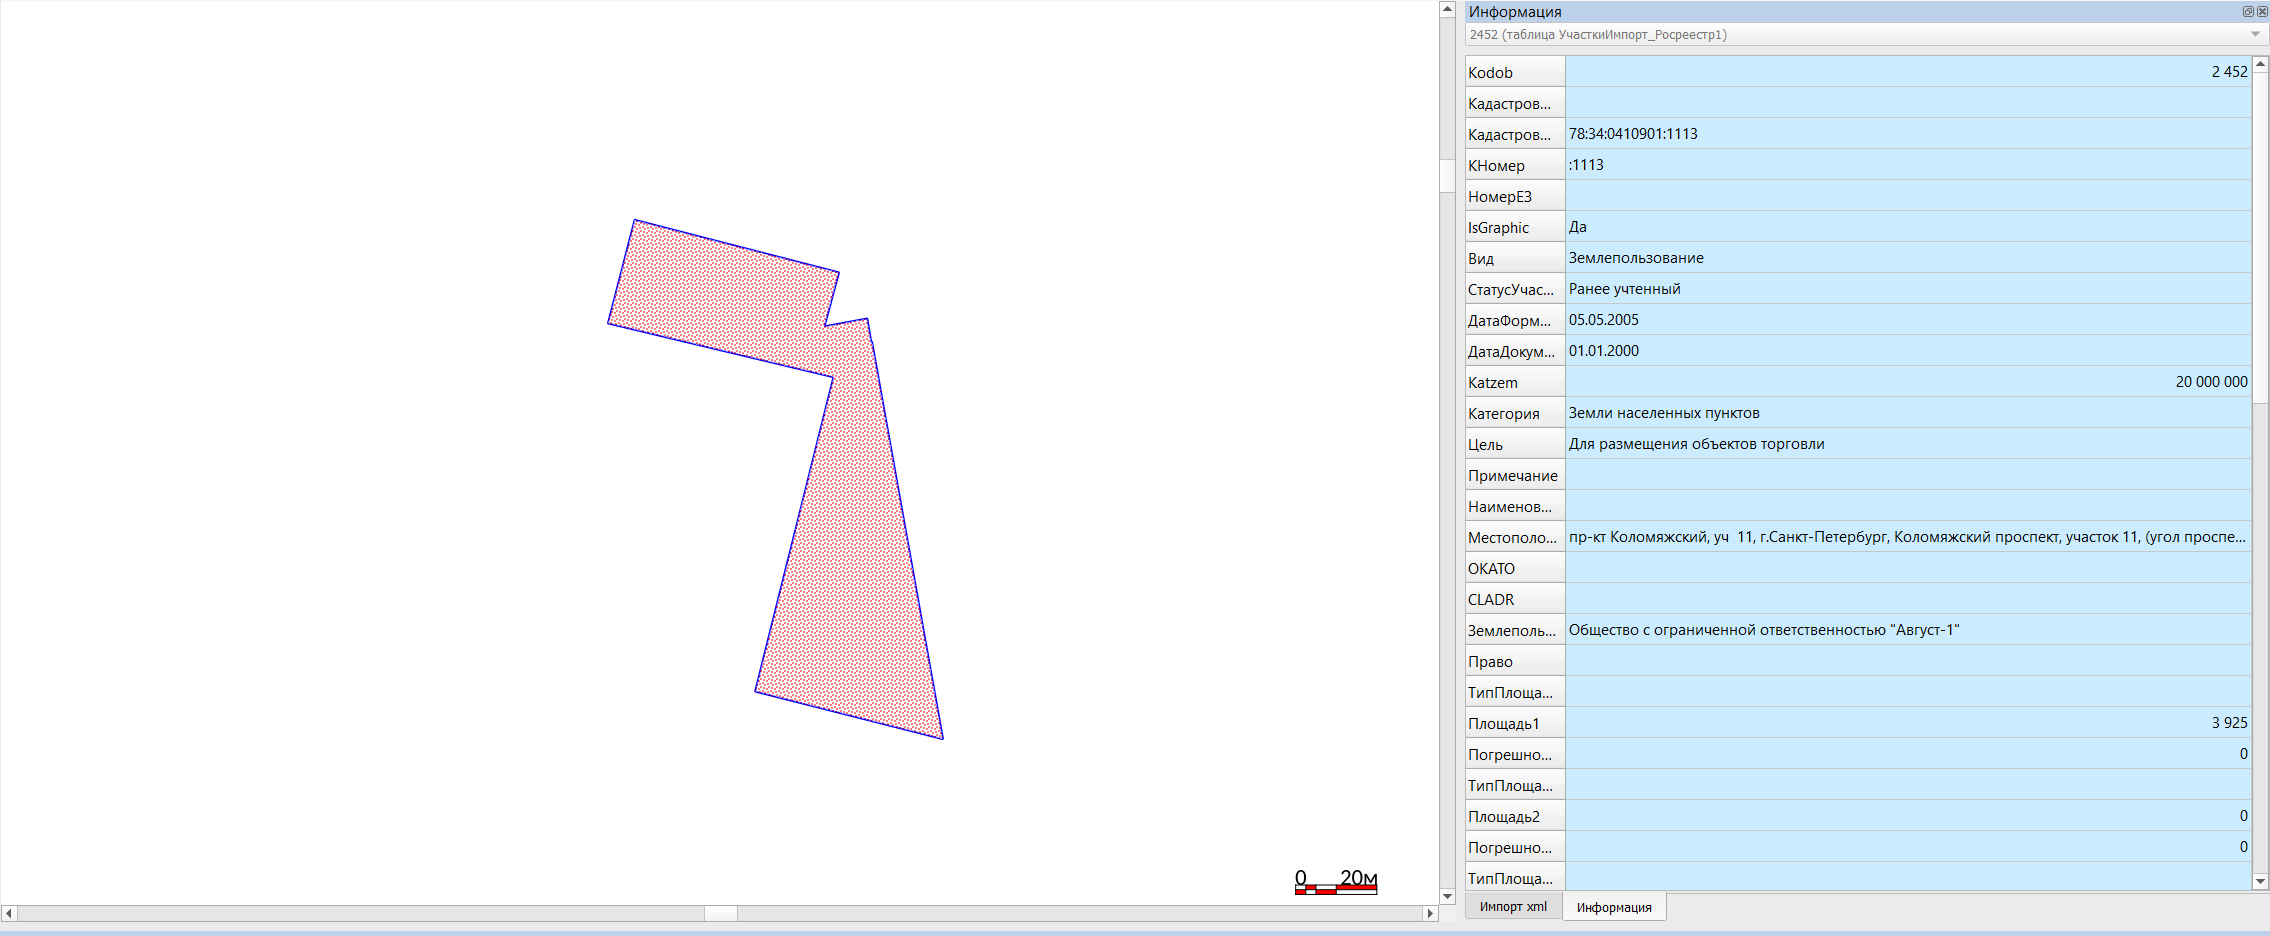Viewport: 2270px width, 936px height.
Task: Click the map's vertical scrollbar thumb
Action: (1447, 175)
